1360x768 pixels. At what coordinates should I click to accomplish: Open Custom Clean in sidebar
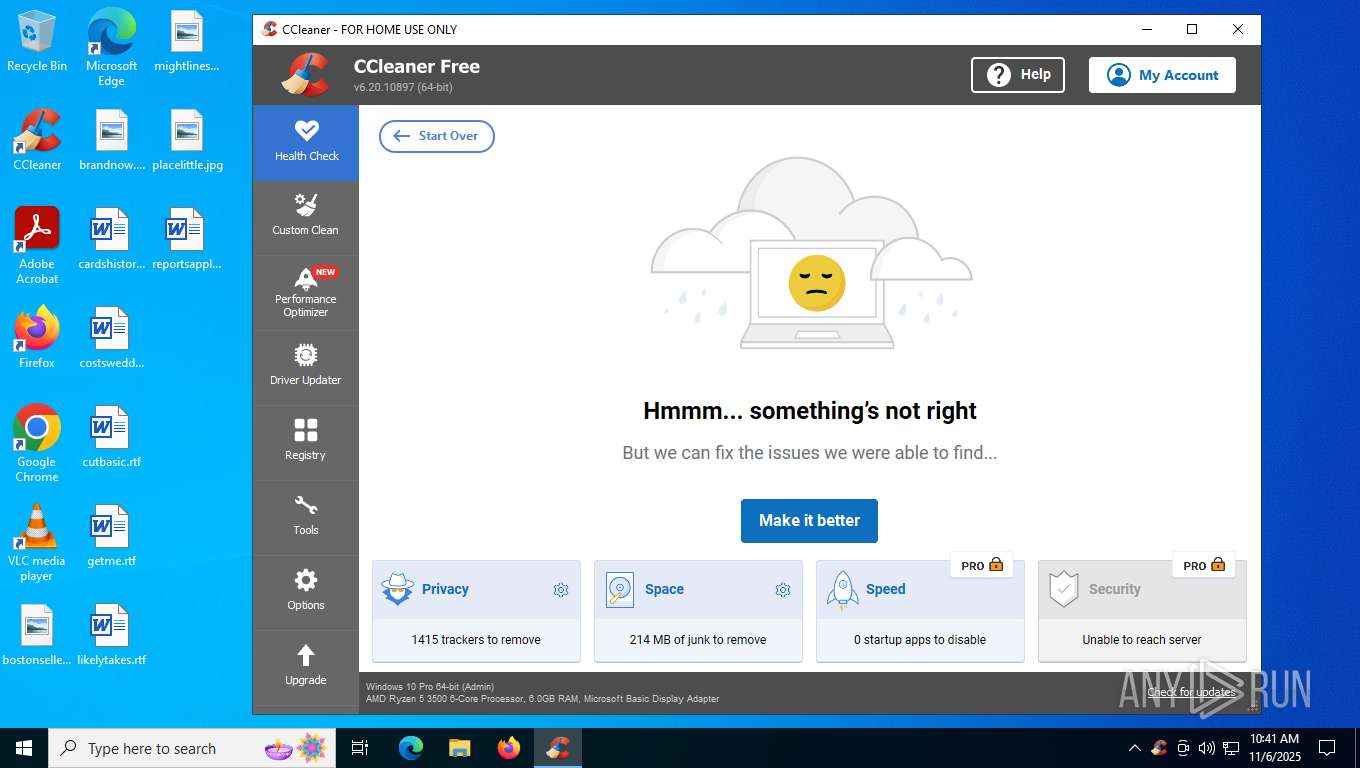coord(306,216)
